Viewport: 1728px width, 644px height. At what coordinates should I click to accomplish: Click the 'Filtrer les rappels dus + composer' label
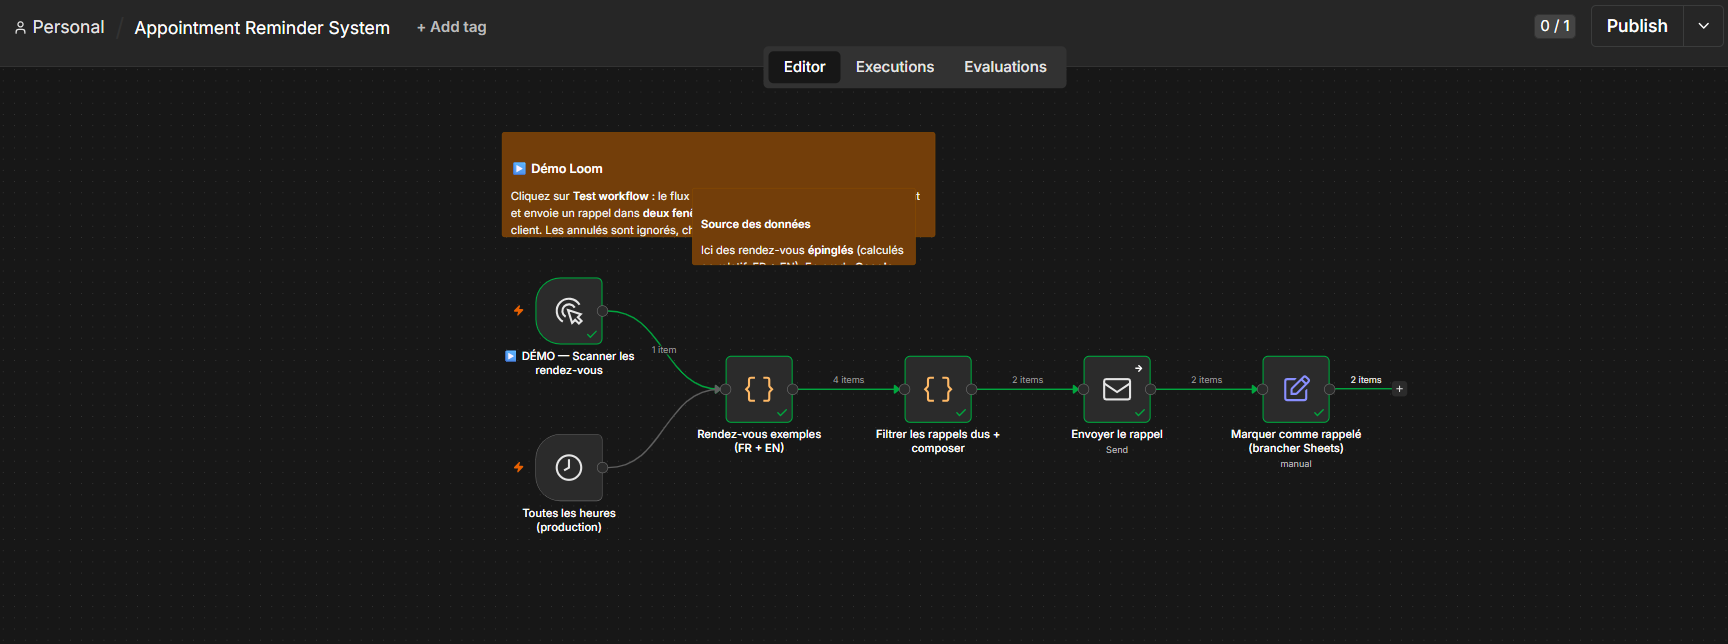tap(938, 441)
